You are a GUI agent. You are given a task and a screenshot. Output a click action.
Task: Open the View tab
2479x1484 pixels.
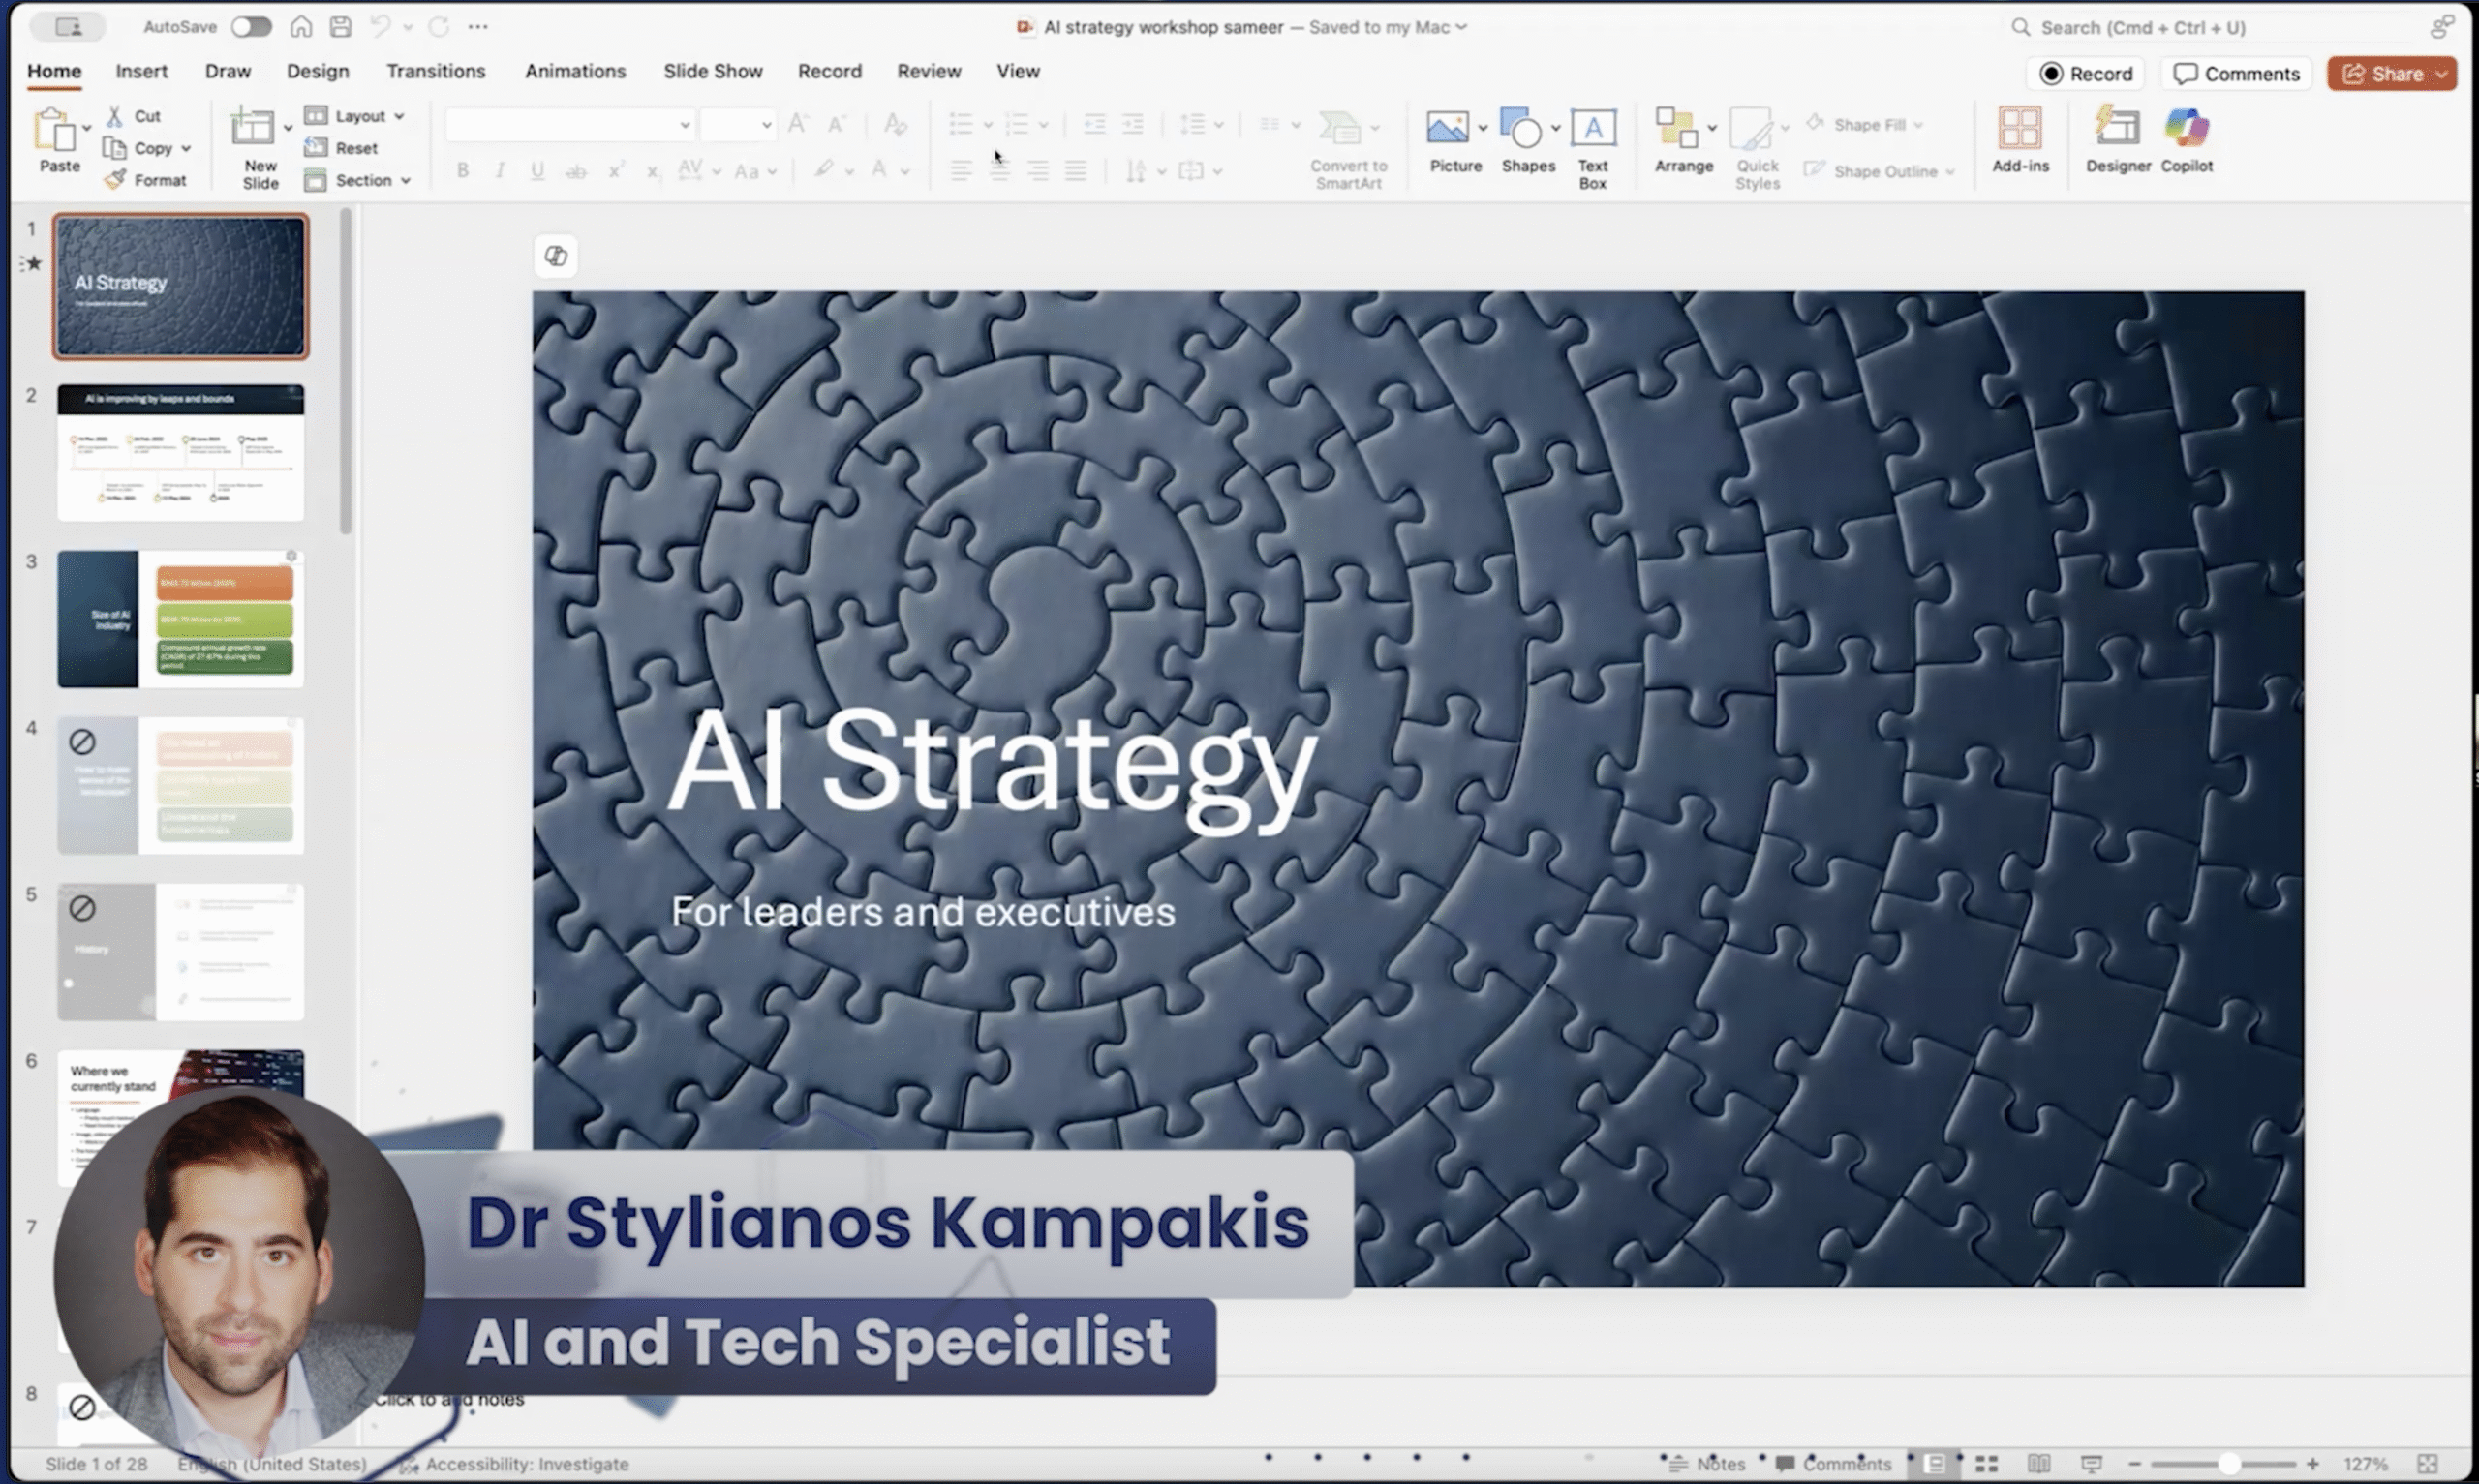click(1017, 71)
